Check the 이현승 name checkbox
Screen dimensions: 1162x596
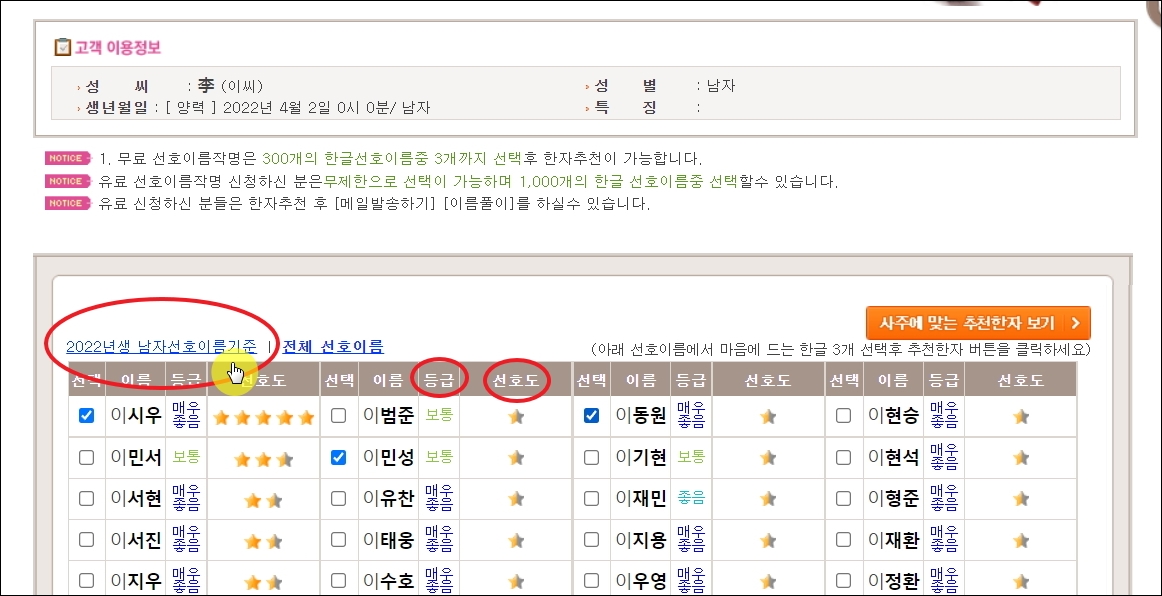(843, 416)
